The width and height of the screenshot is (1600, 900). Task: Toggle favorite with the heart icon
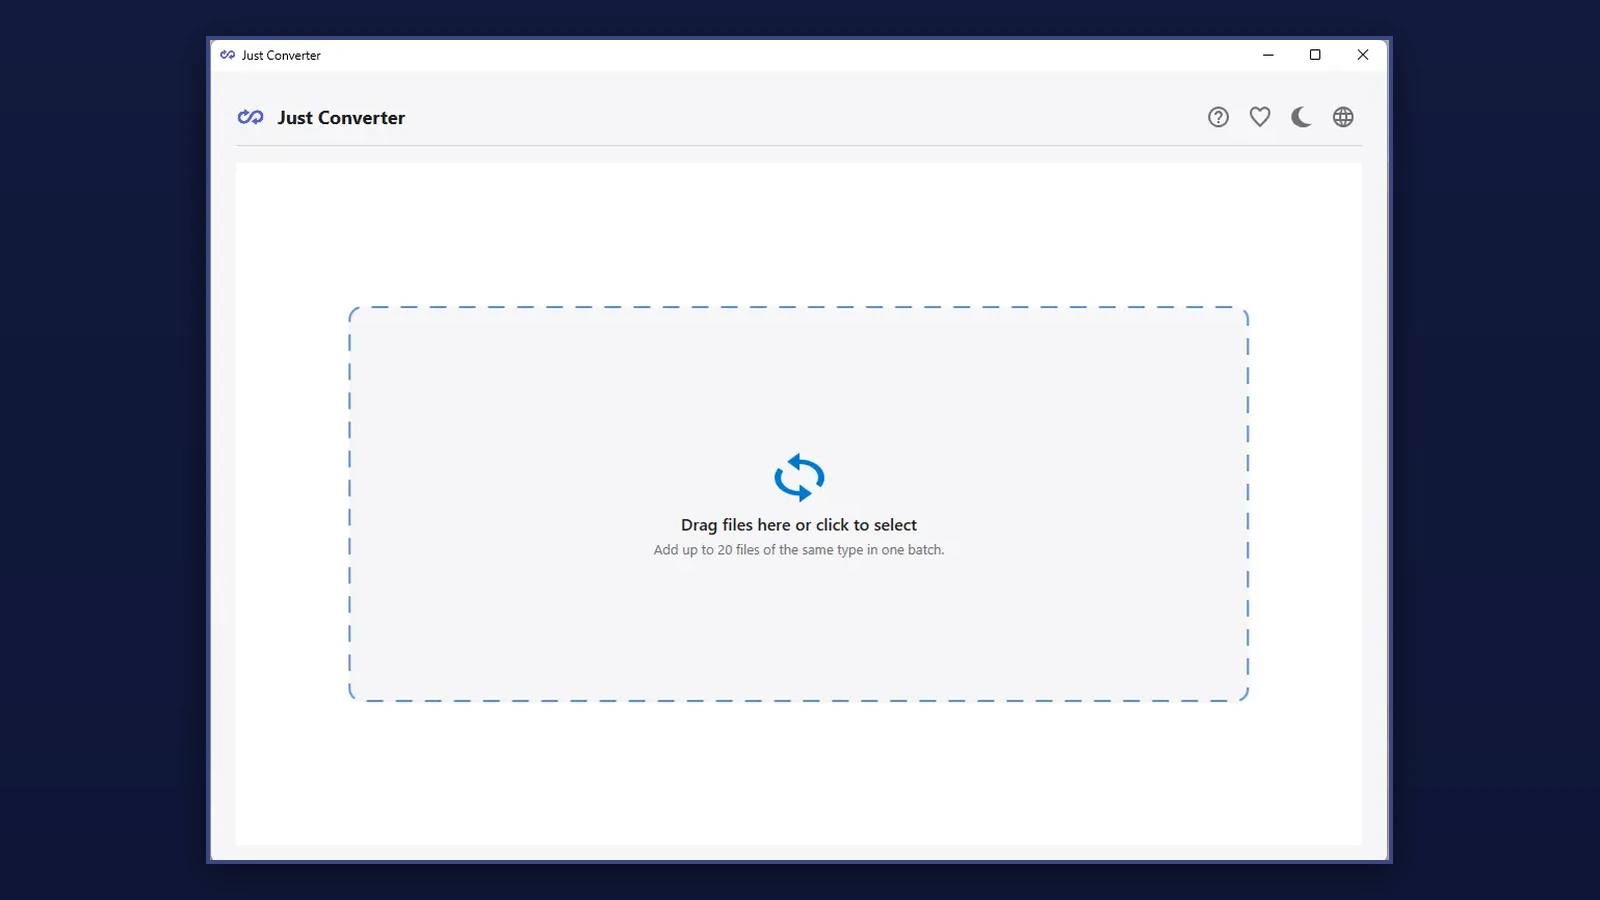point(1259,117)
